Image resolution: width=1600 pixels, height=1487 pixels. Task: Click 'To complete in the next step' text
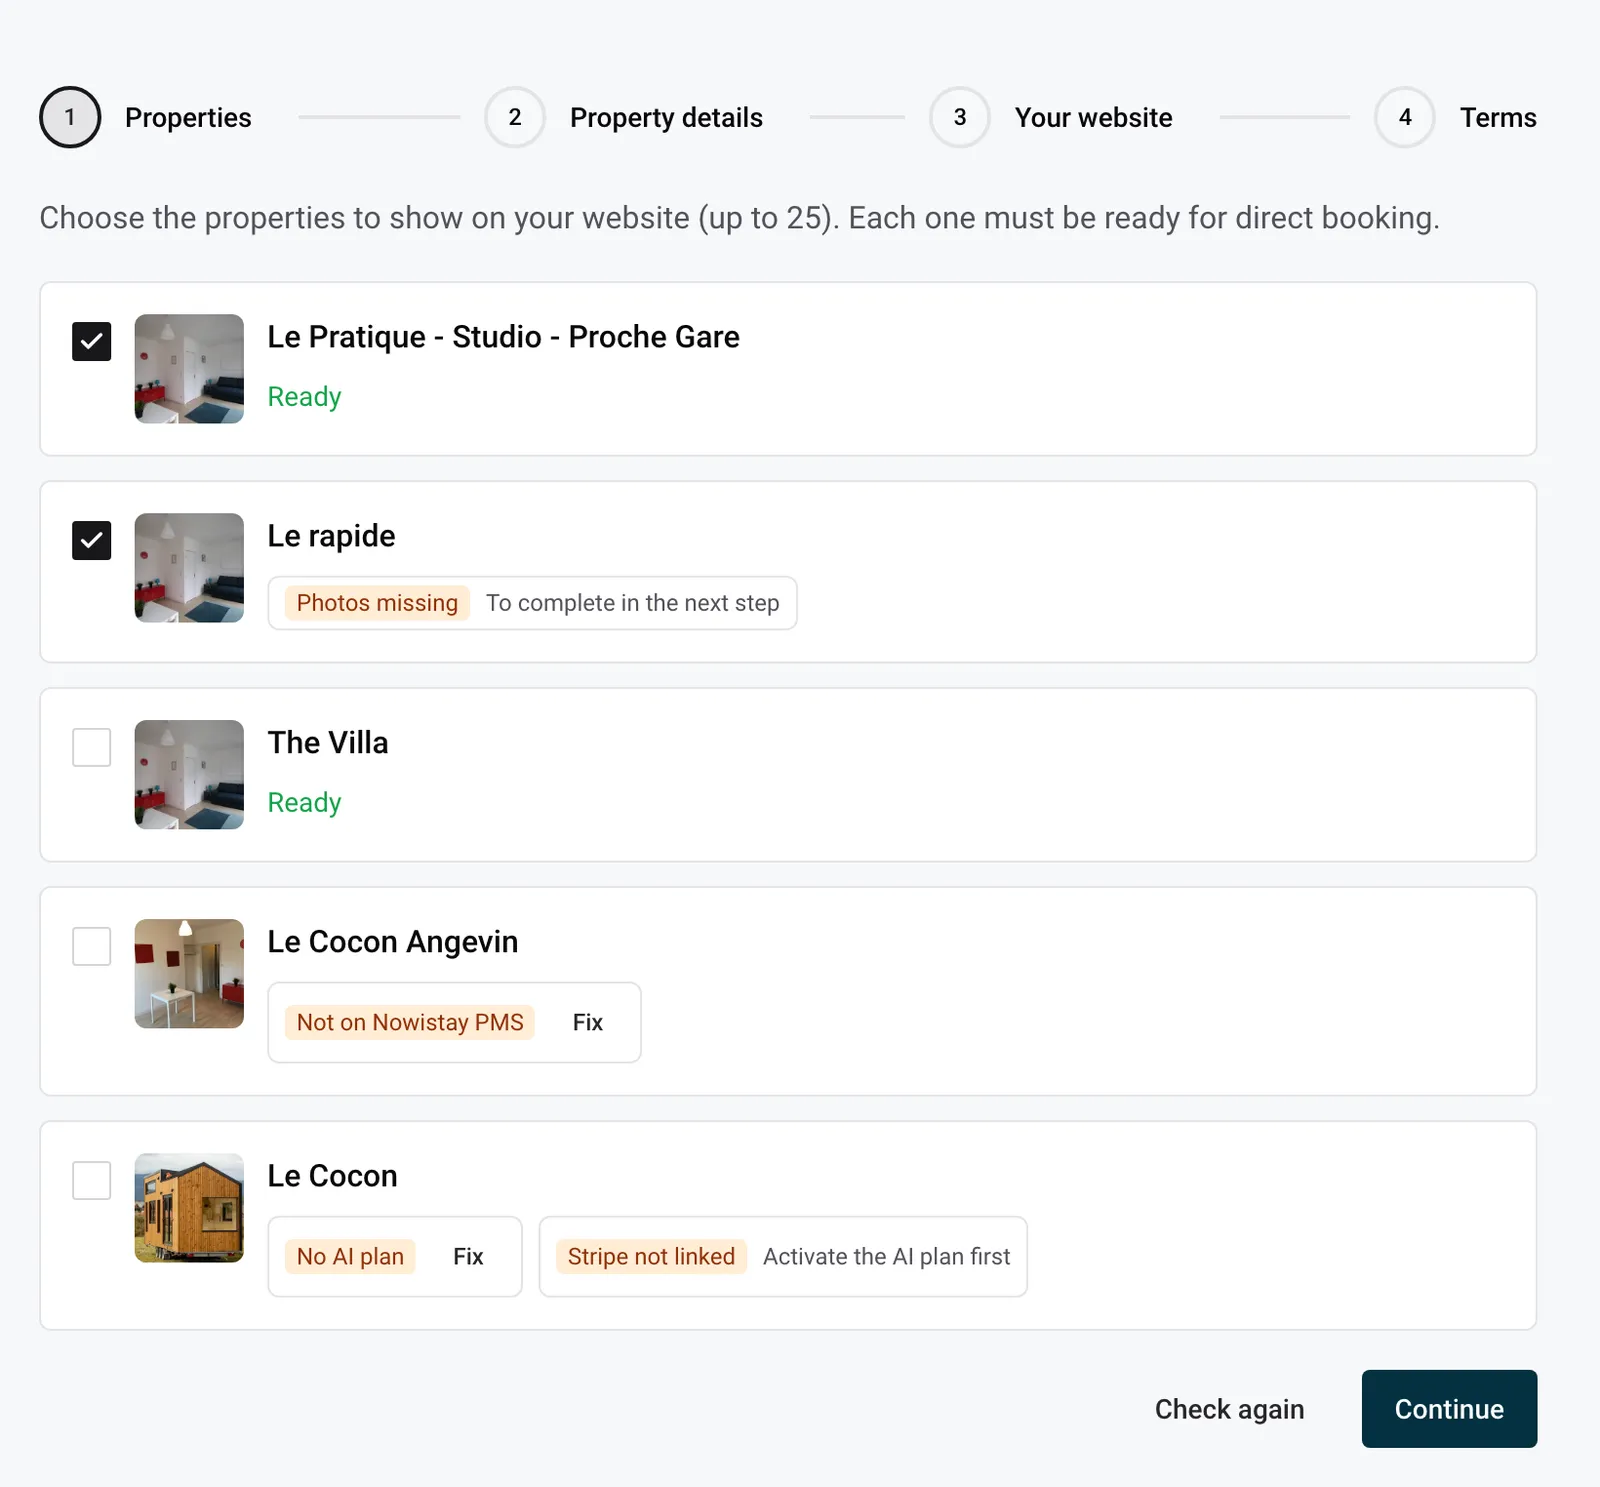(633, 603)
